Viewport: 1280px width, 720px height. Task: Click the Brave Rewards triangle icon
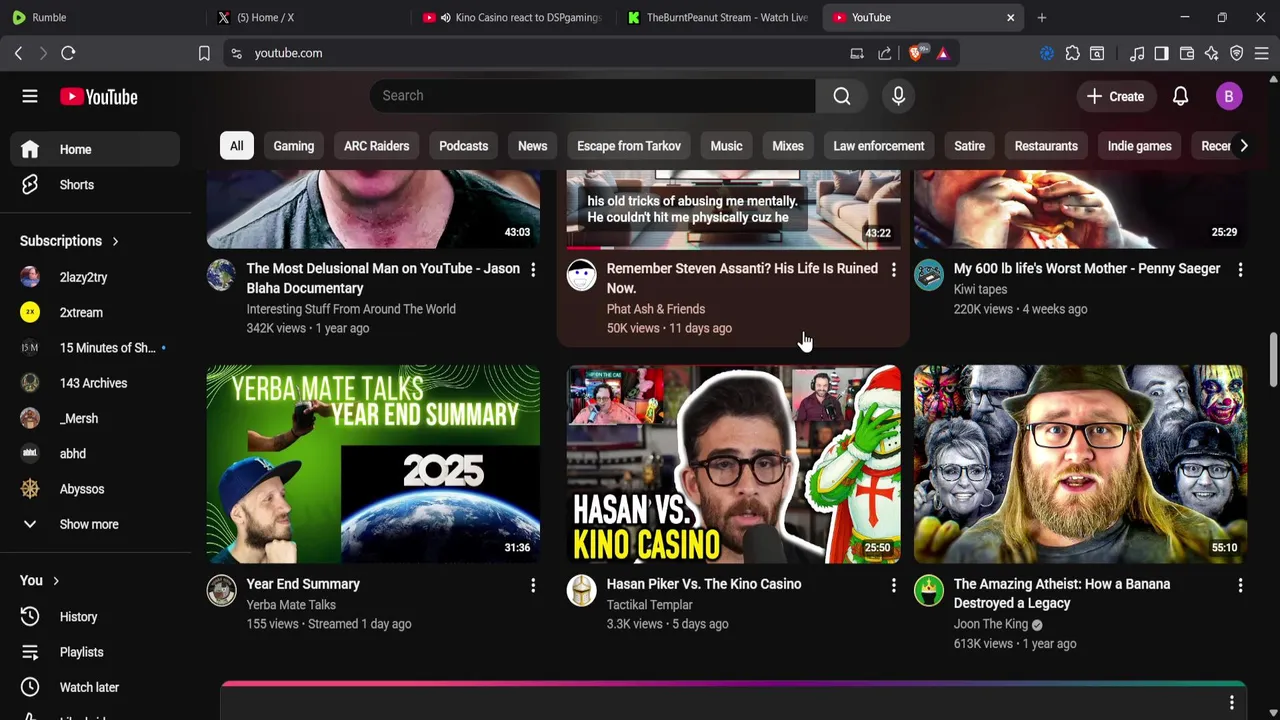943,53
